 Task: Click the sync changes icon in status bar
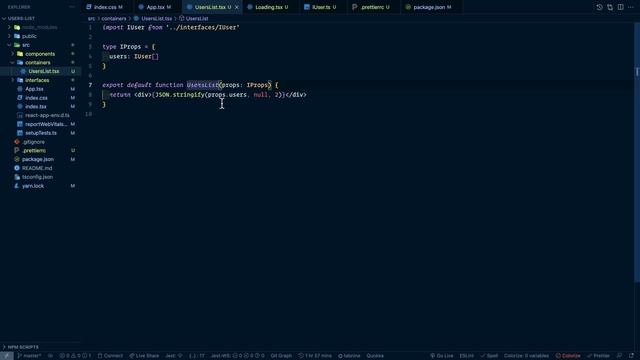pyautogui.click(x=51, y=356)
